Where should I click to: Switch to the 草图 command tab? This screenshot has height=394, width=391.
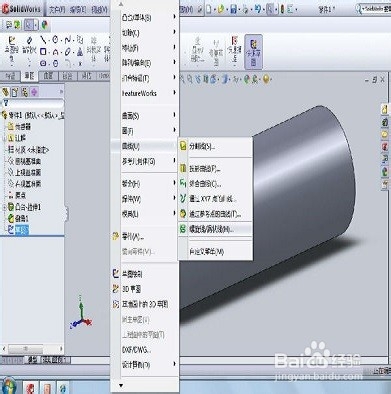29,76
